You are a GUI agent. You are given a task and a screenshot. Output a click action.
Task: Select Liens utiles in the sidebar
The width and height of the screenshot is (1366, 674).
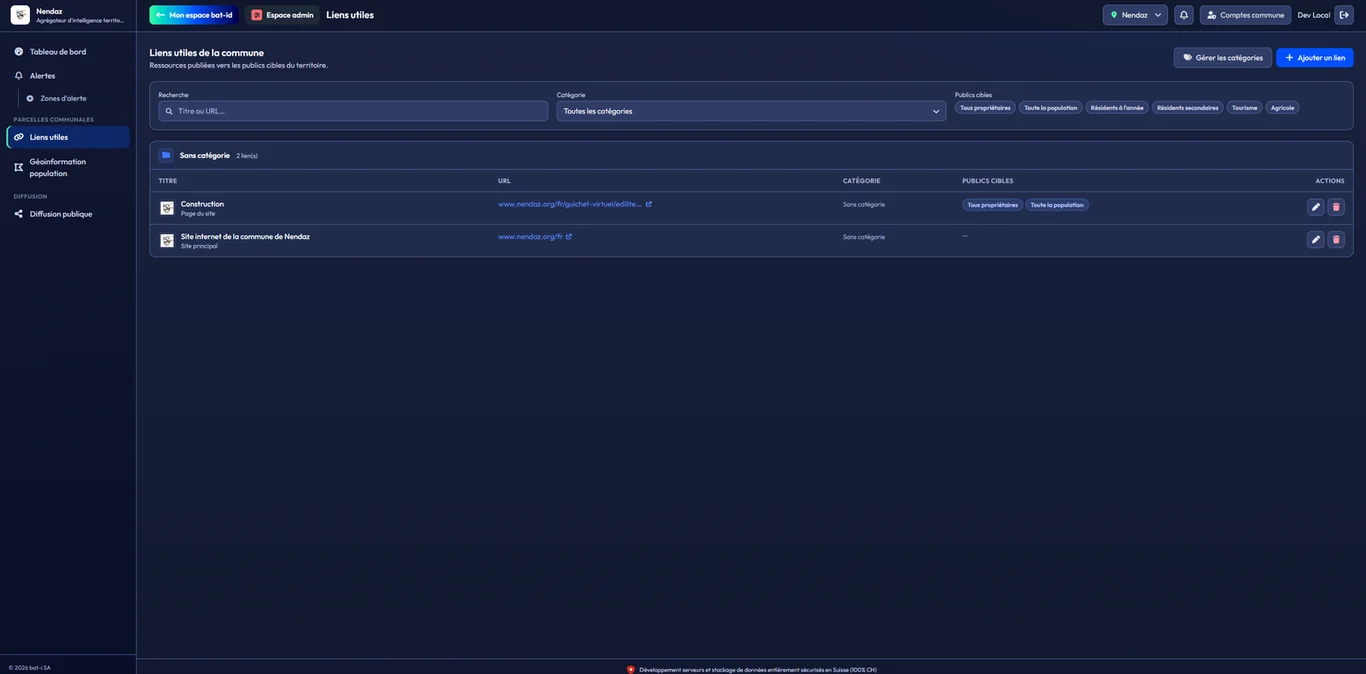coord(68,137)
